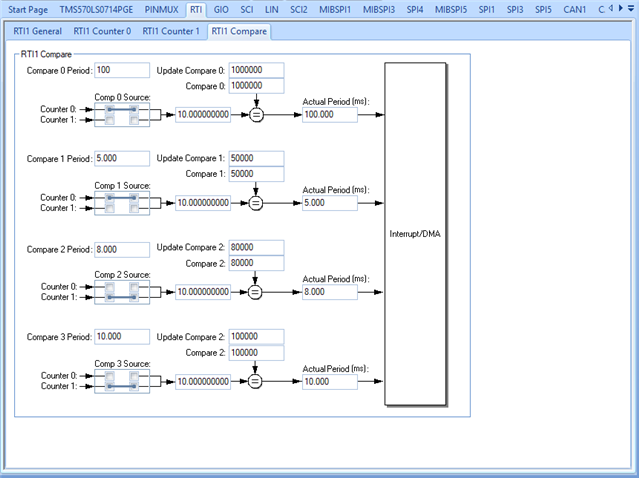The image size is (639, 478).
Task: Open the SCI tab
Action: tap(247, 9)
